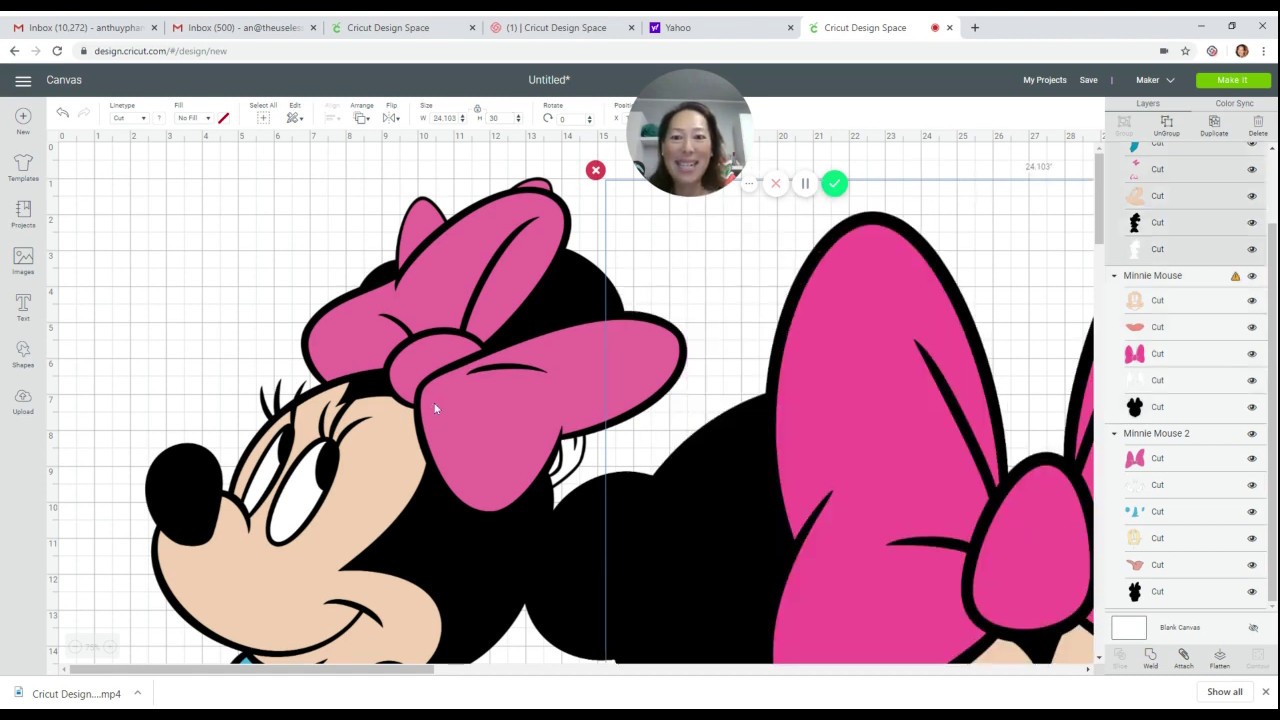This screenshot has height=720, width=1280.
Task: Click the rotate value stepper
Action: tap(589, 118)
